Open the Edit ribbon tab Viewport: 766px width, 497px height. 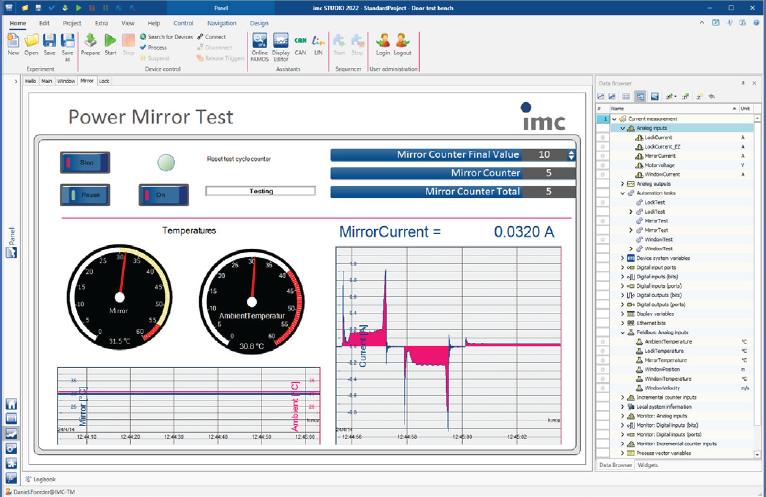44,23
